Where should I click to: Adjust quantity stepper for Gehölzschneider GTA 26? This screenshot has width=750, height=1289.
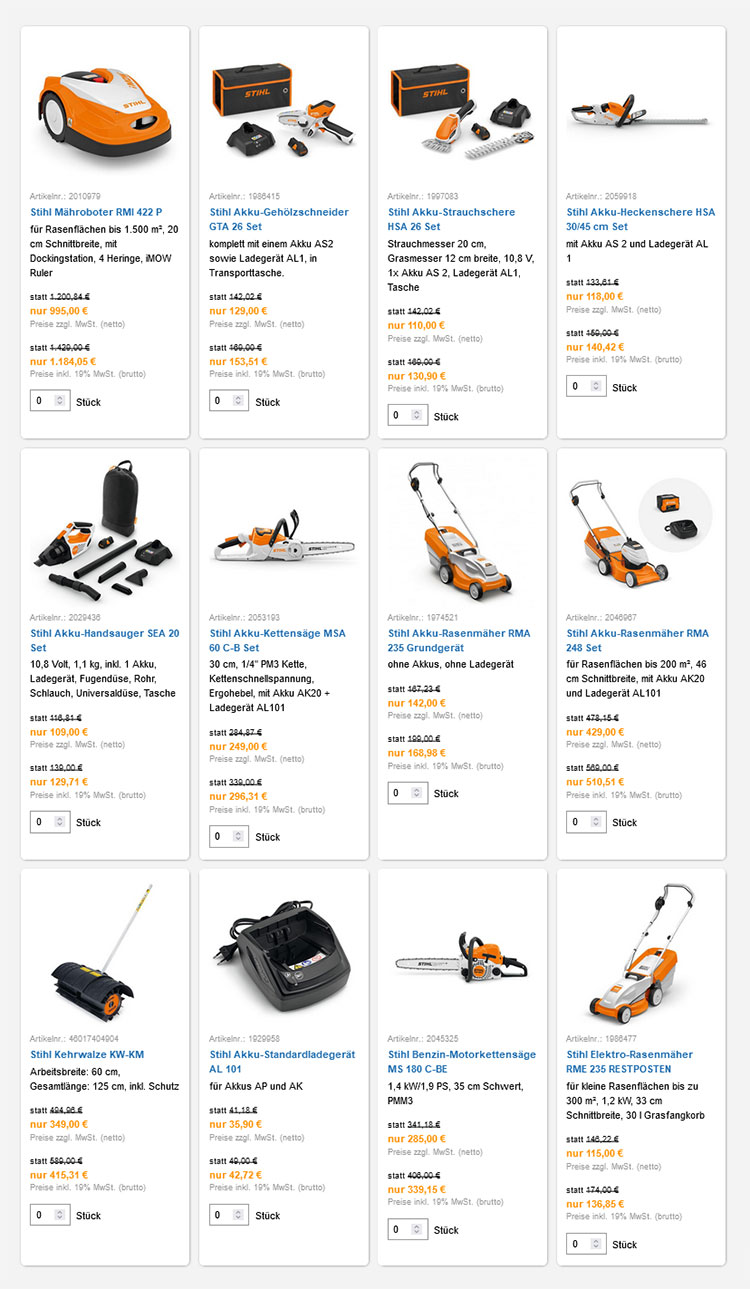[x=239, y=401]
